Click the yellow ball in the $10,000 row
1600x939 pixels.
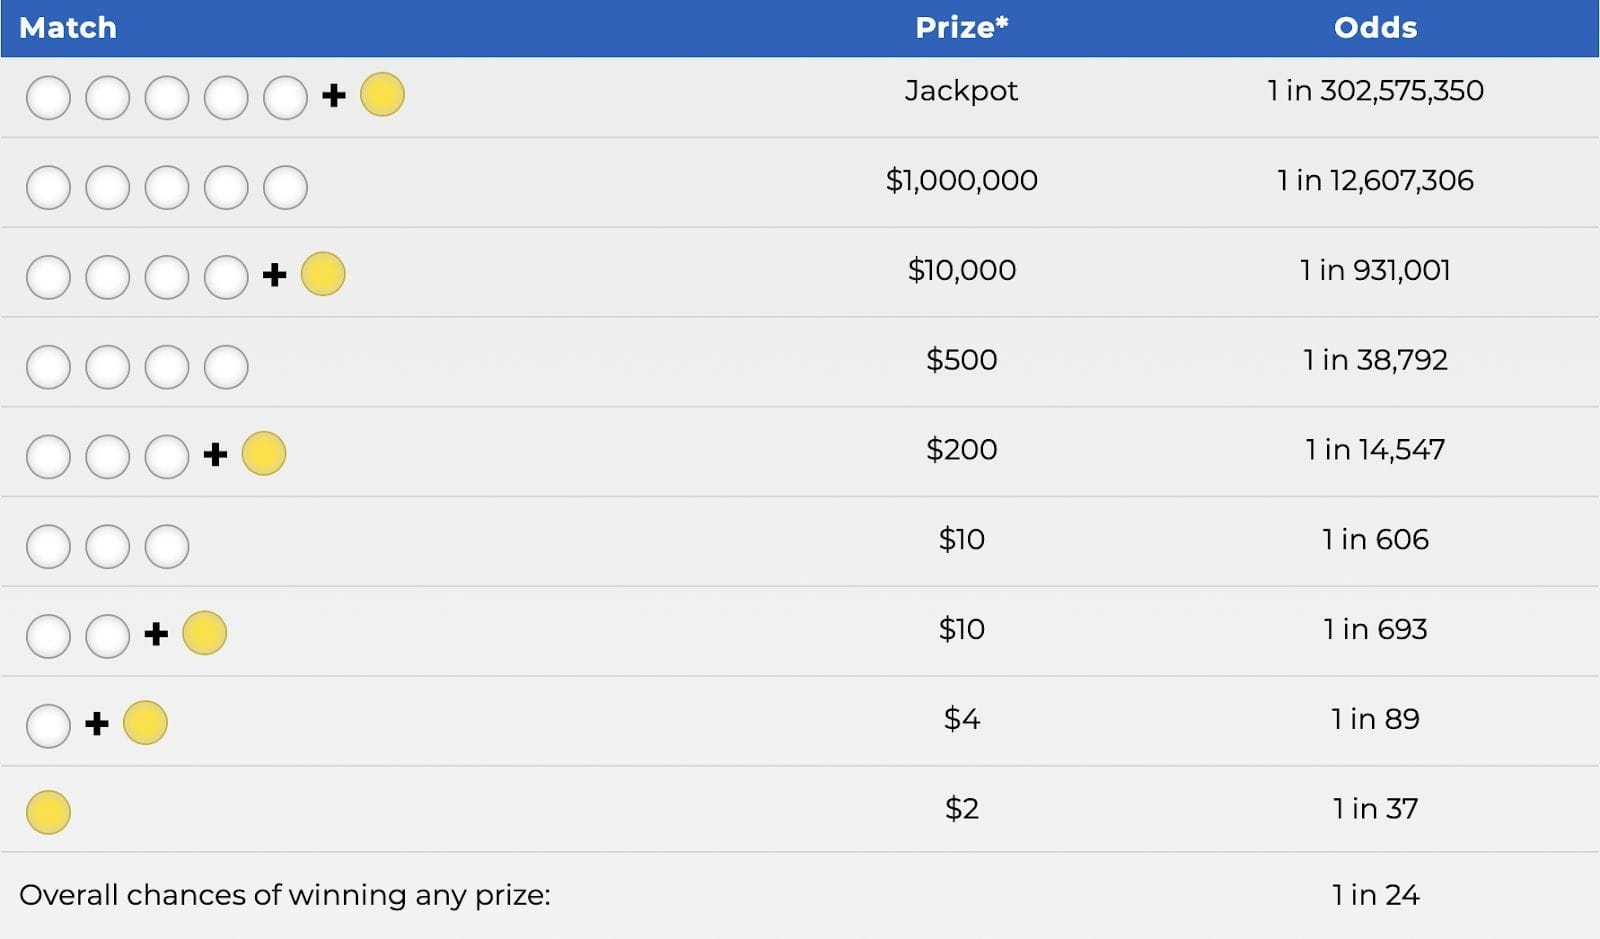click(x=323, y=274)
